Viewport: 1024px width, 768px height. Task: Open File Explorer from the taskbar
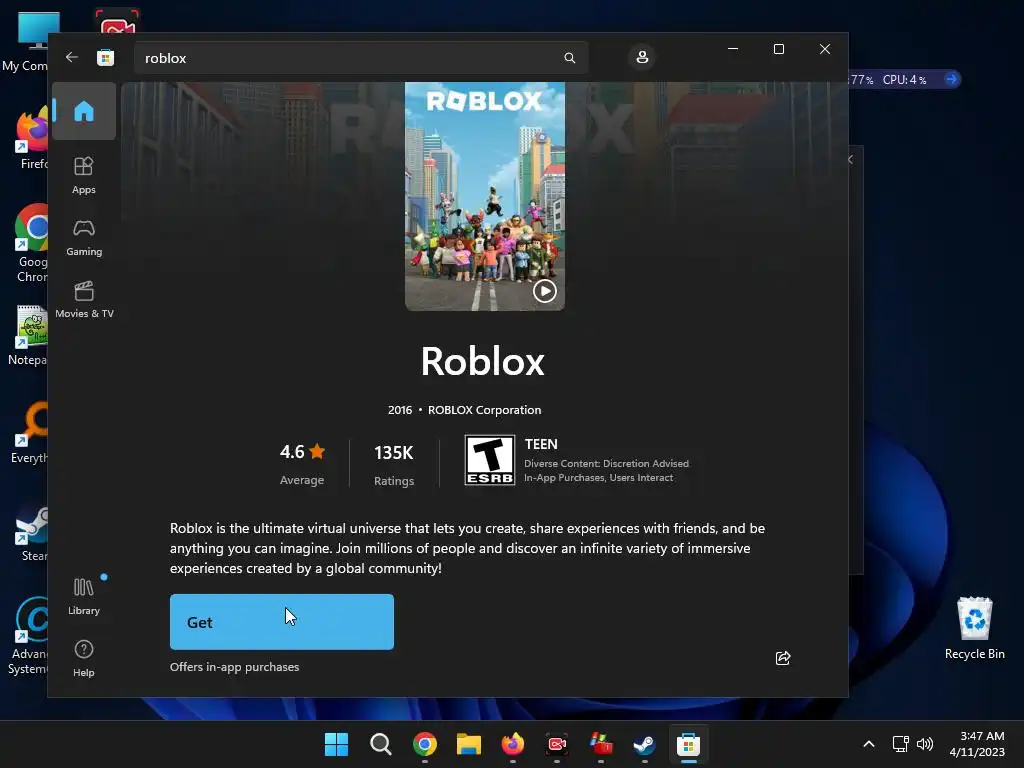[x=468, y=744]
